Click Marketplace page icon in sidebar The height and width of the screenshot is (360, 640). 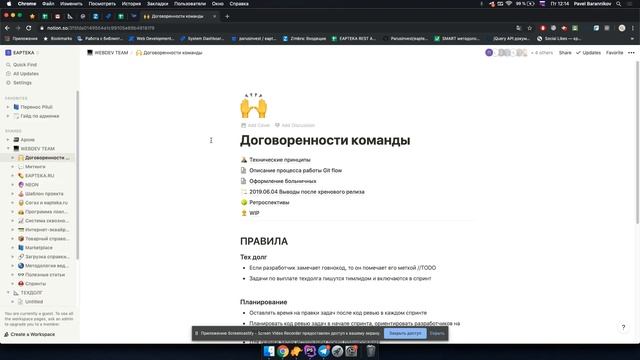(x=21, y=248)
